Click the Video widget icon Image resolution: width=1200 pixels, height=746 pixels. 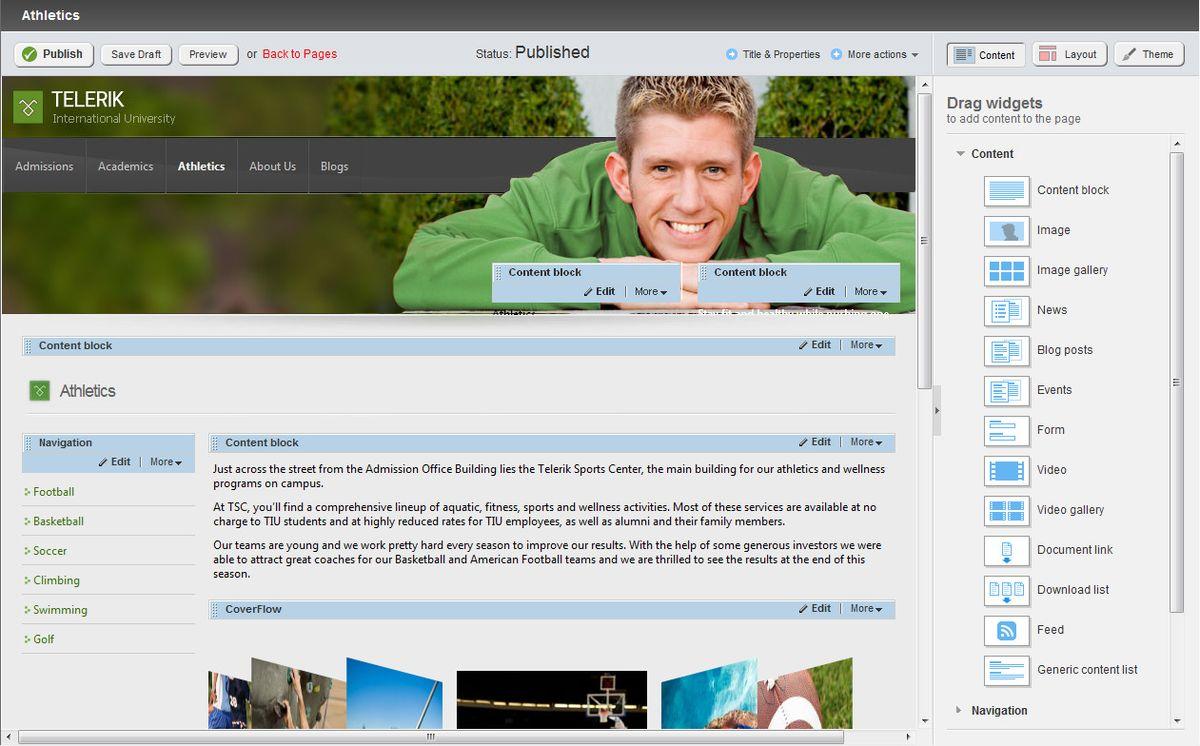tap(1006, 470)
